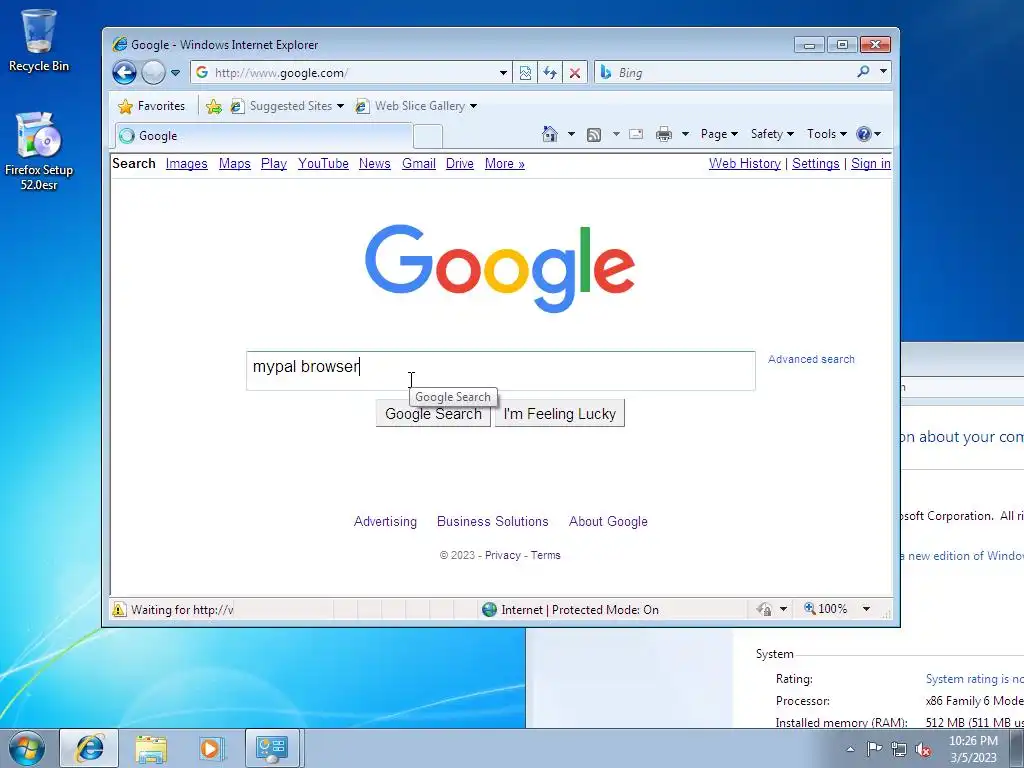Click the Read Mail envelope icon
1024x768 pixels.
(635, 134)
